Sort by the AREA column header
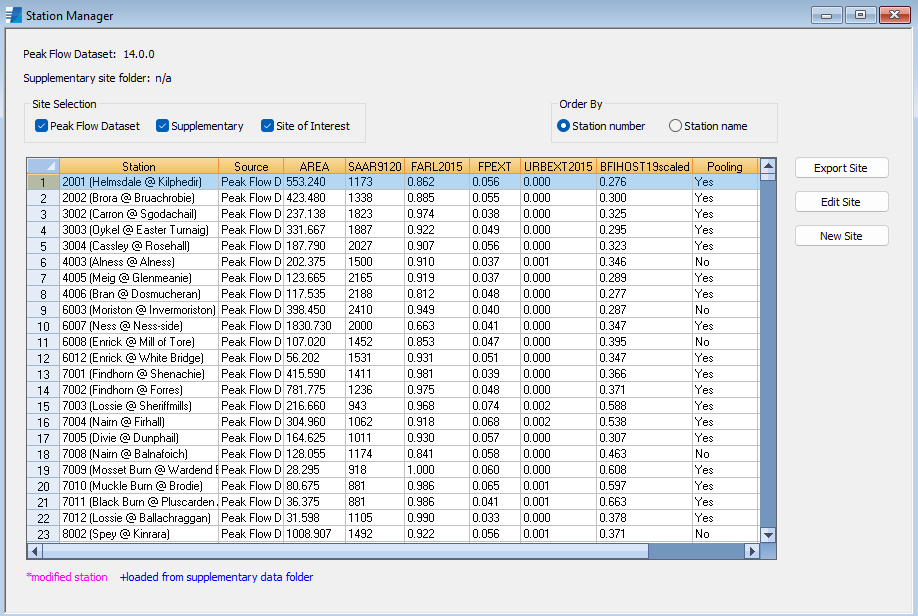The width and height of the screenshot is (918, 616). (x=314, y=166)
